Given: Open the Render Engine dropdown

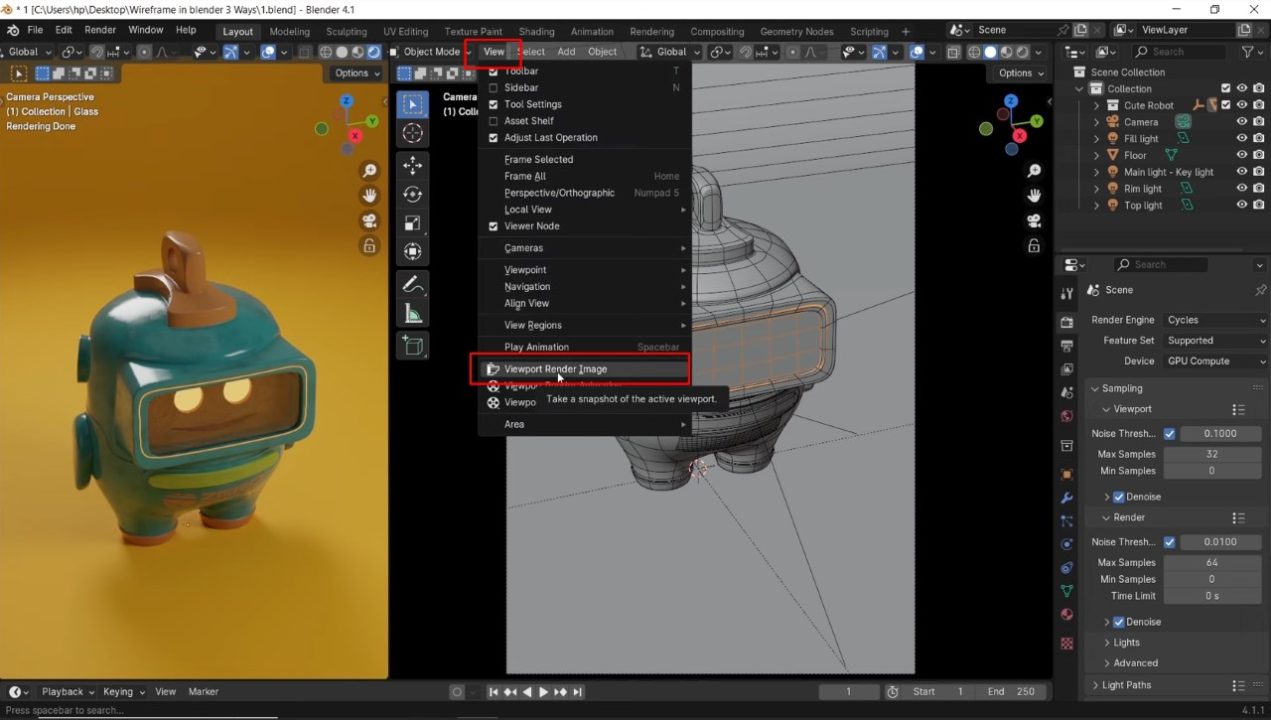Looking at the screenshot, I should pos(1215,320).
